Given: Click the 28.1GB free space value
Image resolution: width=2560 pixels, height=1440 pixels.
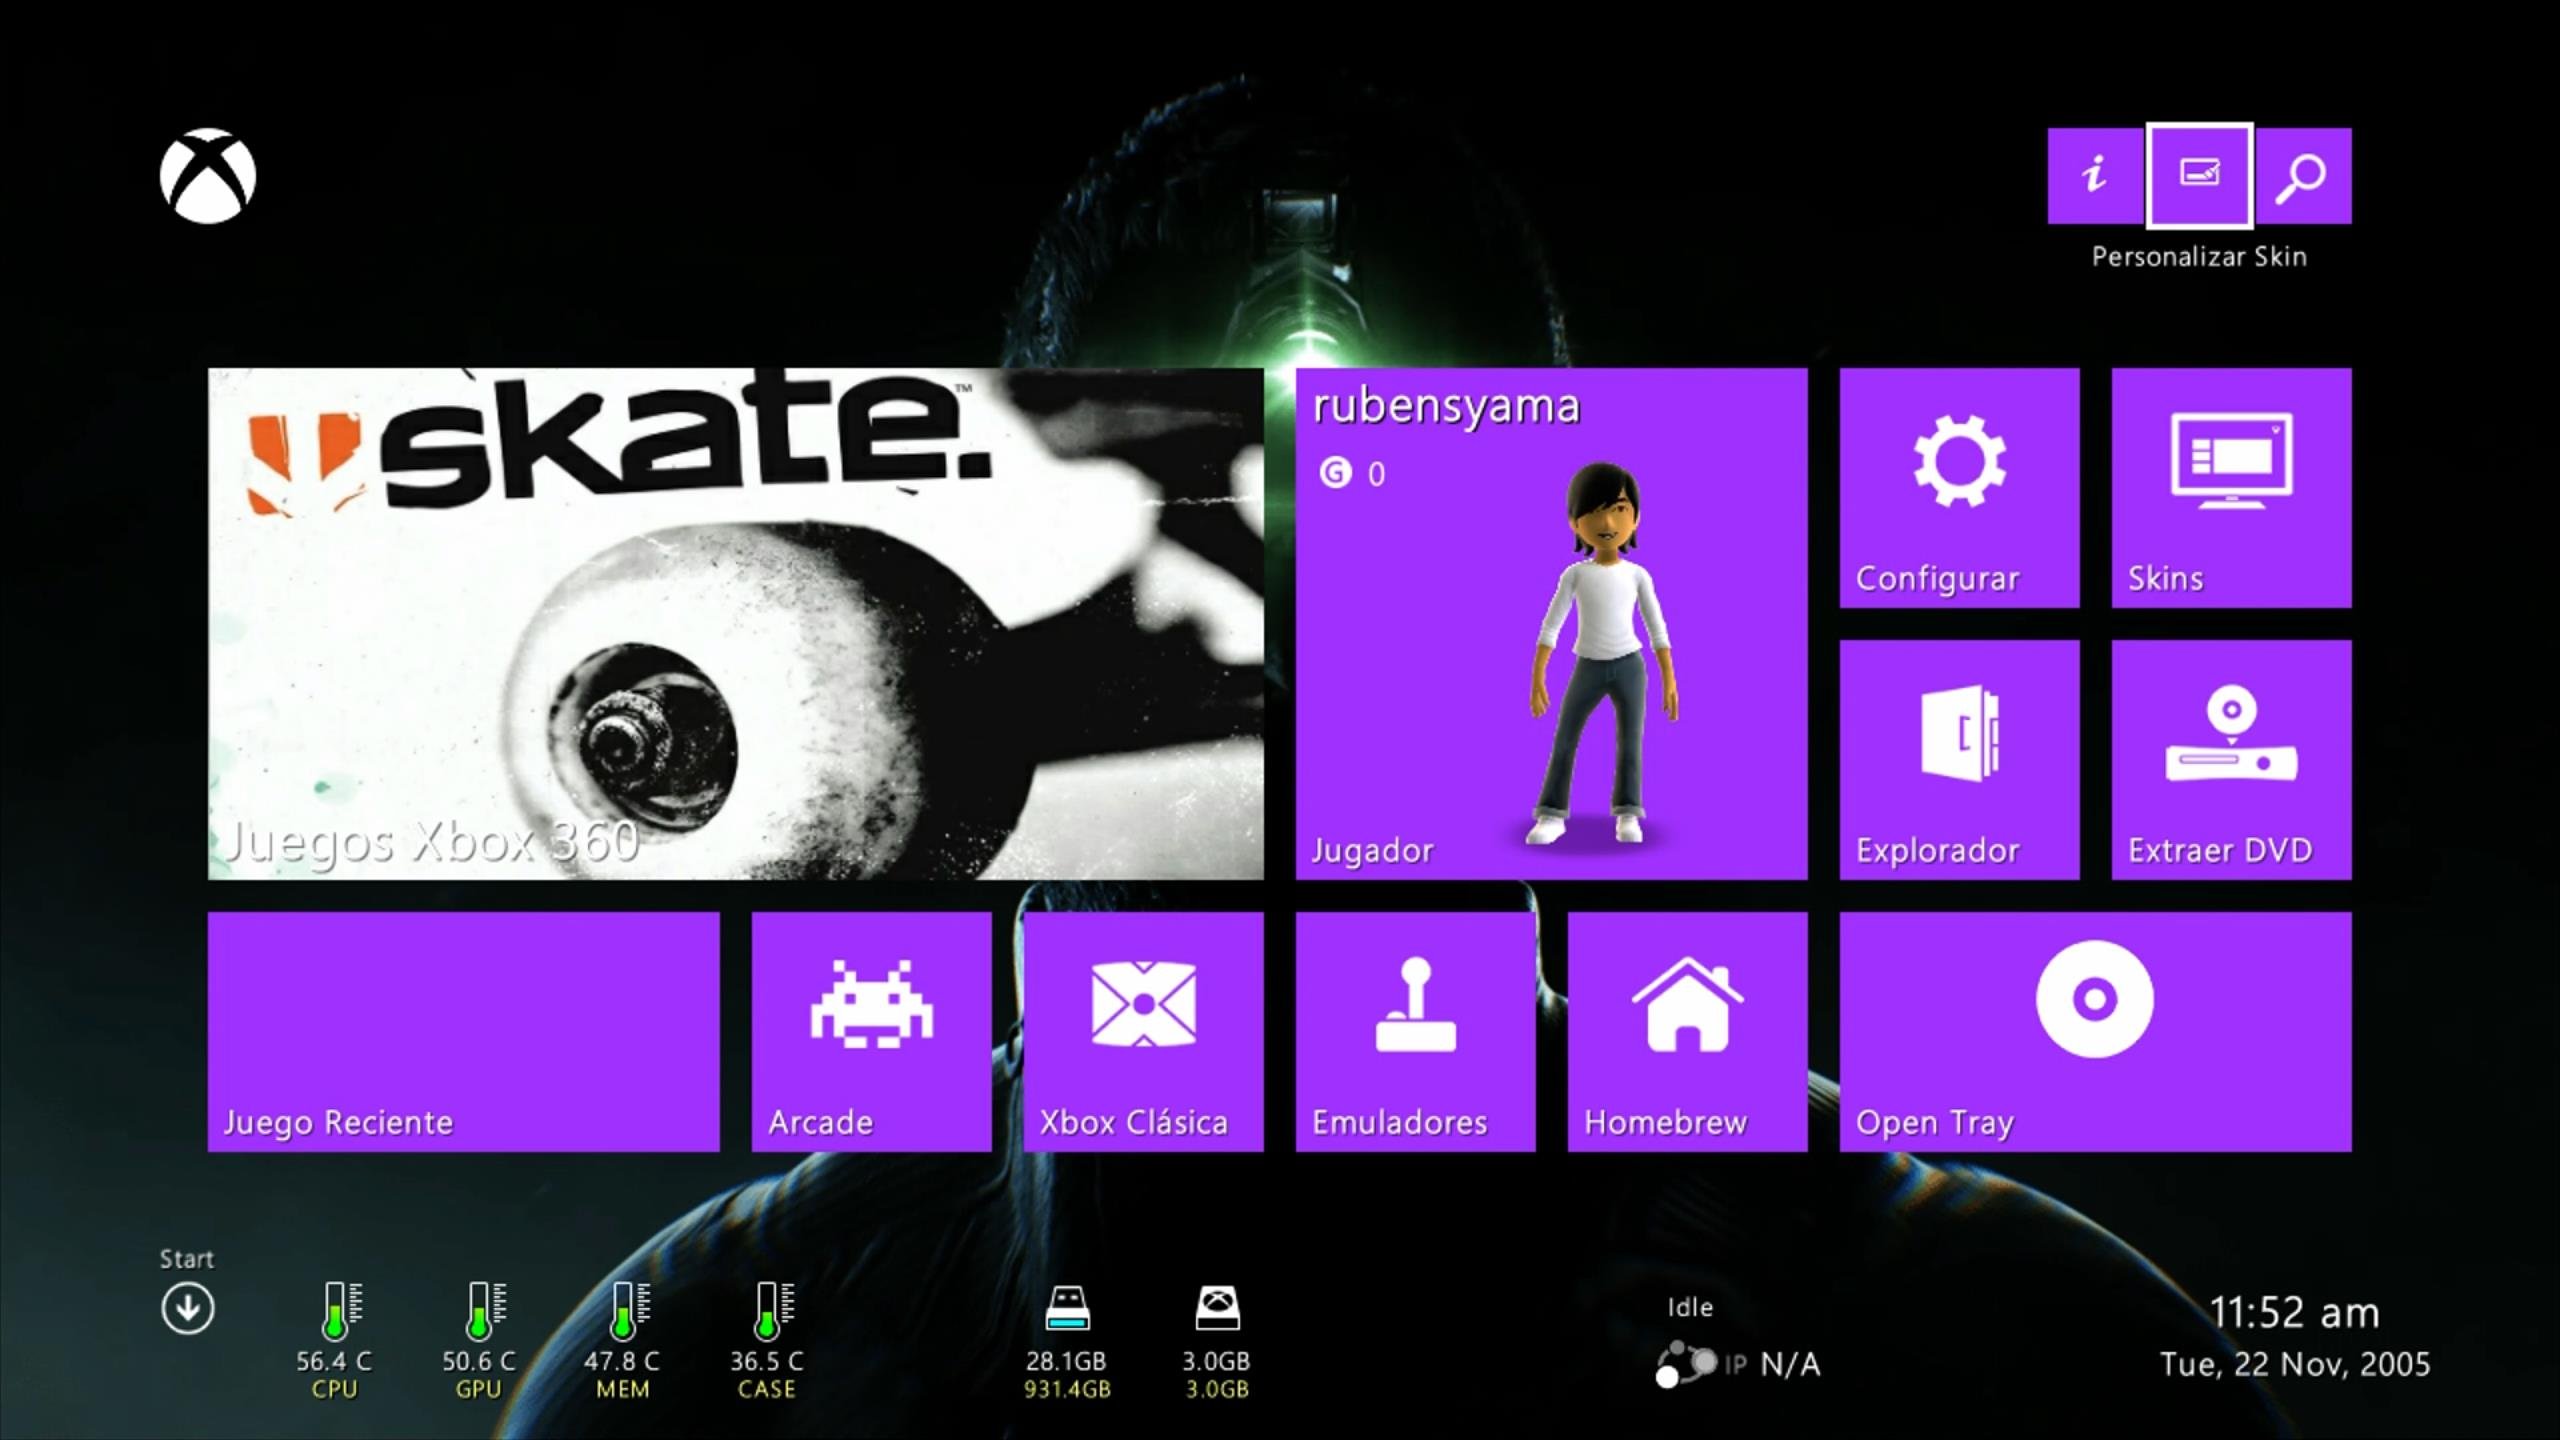Looking at the screenshot, I should coord(1066,1361).
